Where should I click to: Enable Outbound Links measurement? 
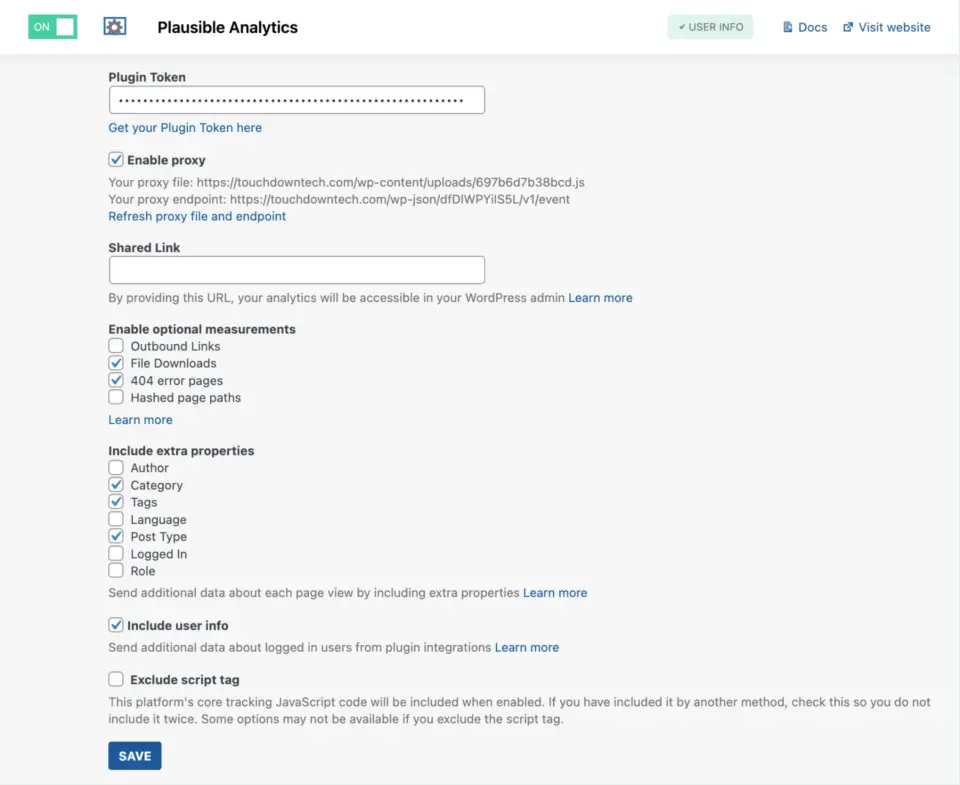[x=116, y=345]
